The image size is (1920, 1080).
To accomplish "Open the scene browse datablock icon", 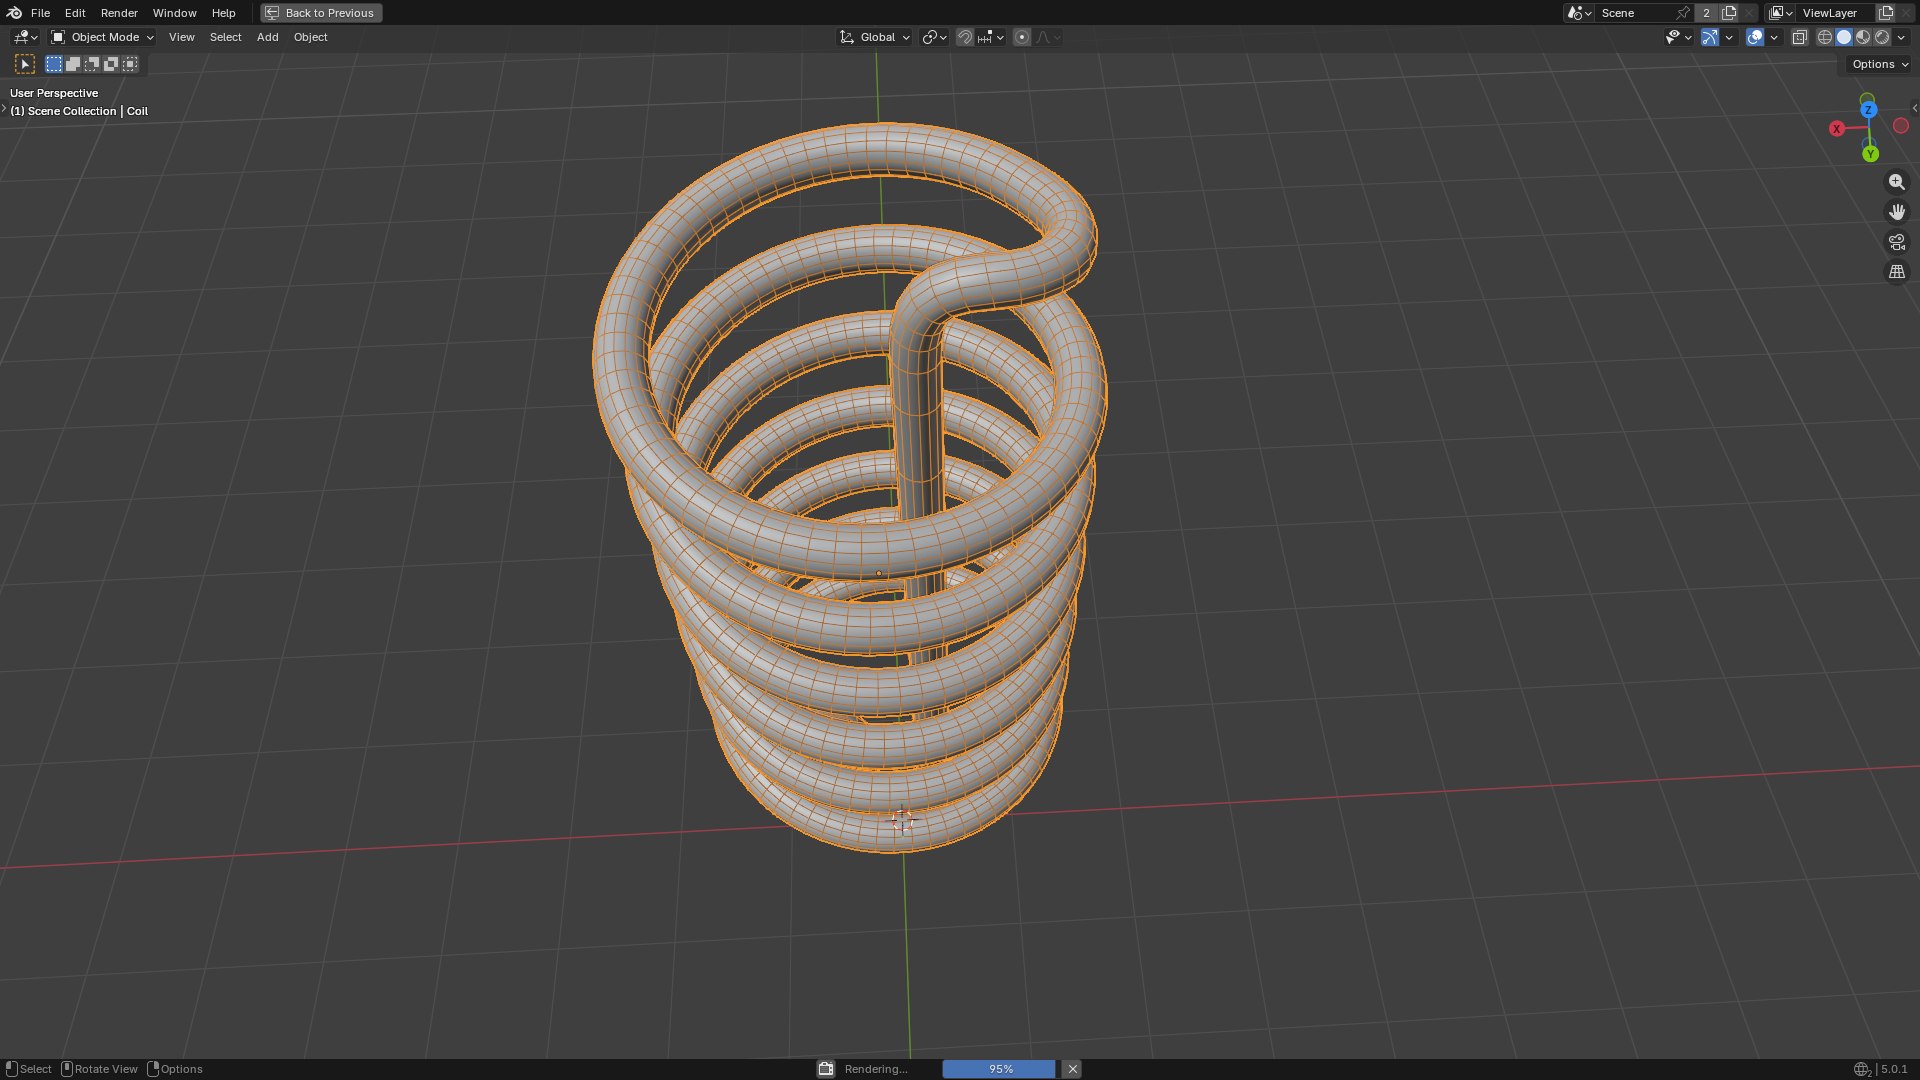I will tap(1579, 13).
